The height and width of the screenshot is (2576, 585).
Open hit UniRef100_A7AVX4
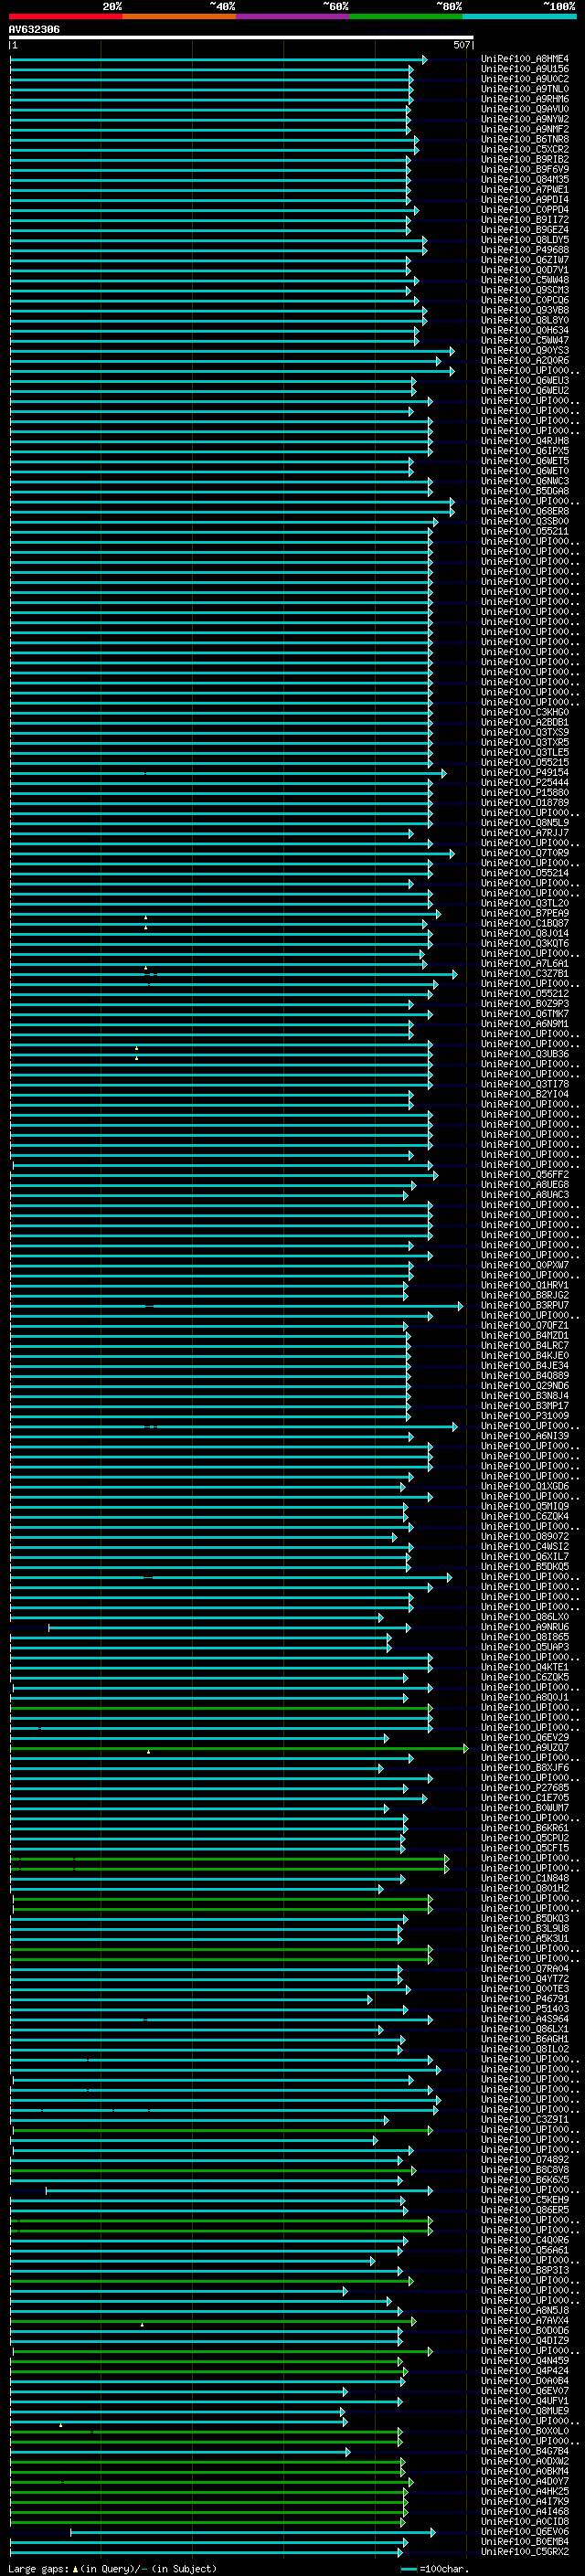pyautogui.click(x=525, y=2321)
